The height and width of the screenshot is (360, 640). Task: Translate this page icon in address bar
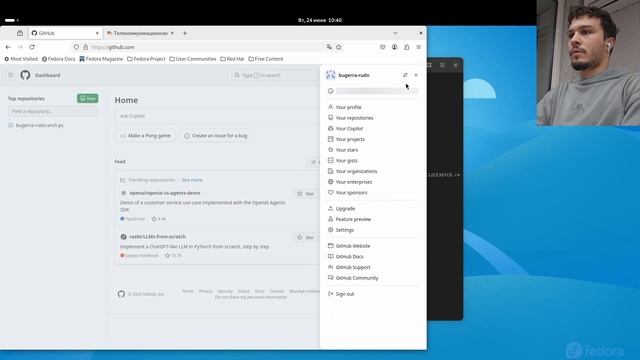329,47
